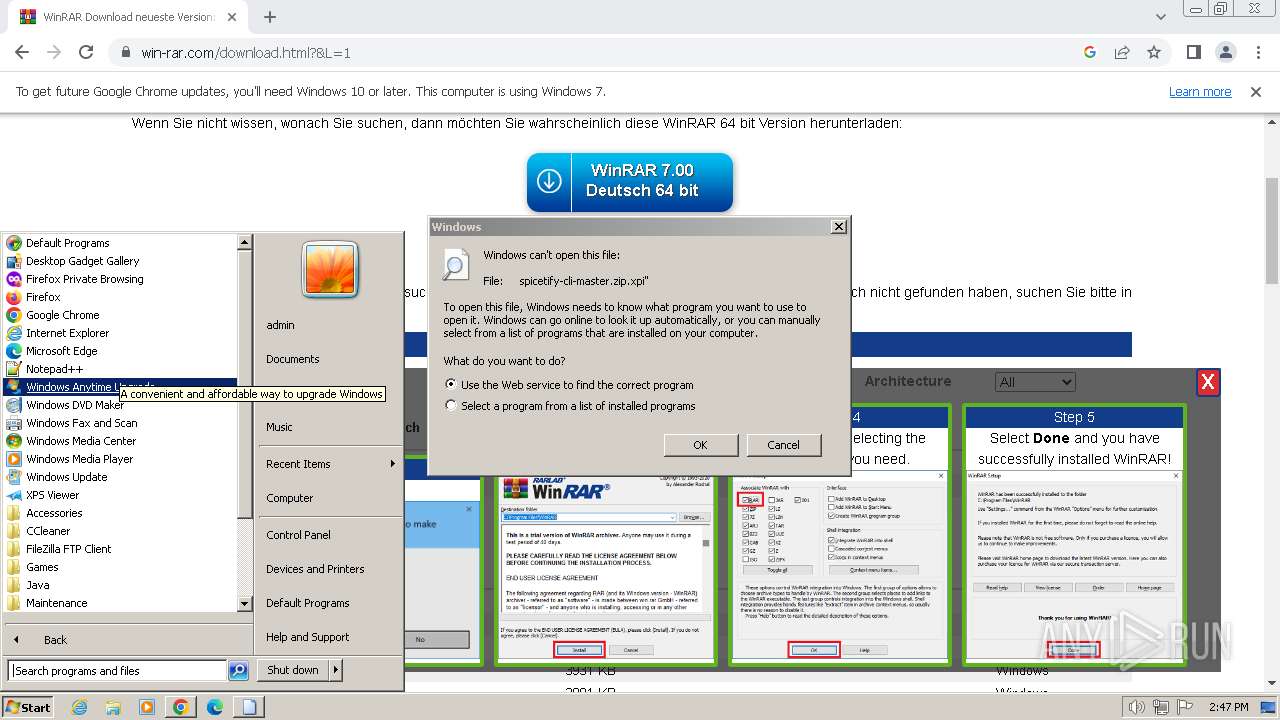Viewport: 1280px width, 720px height.
Task: Reload the WinRAR download page
Action: 86,52
